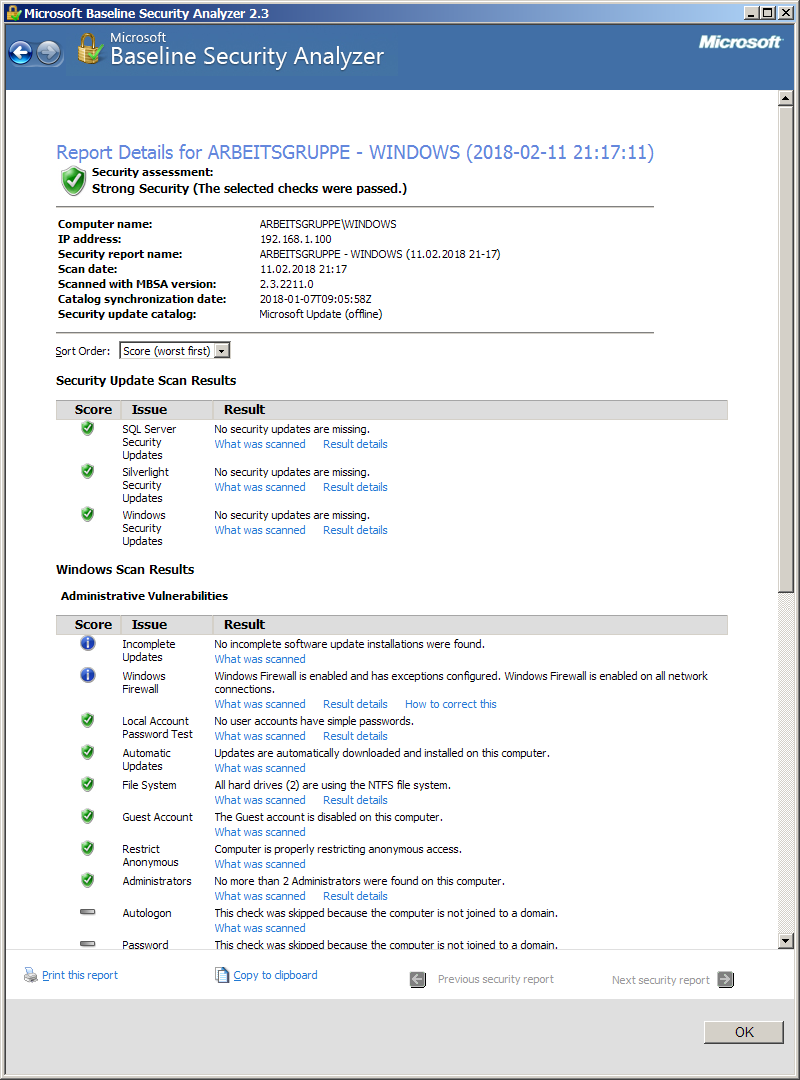Click the Microsoft logo in header
Viewport: 800px width, 1080px height.
(740, 42)
